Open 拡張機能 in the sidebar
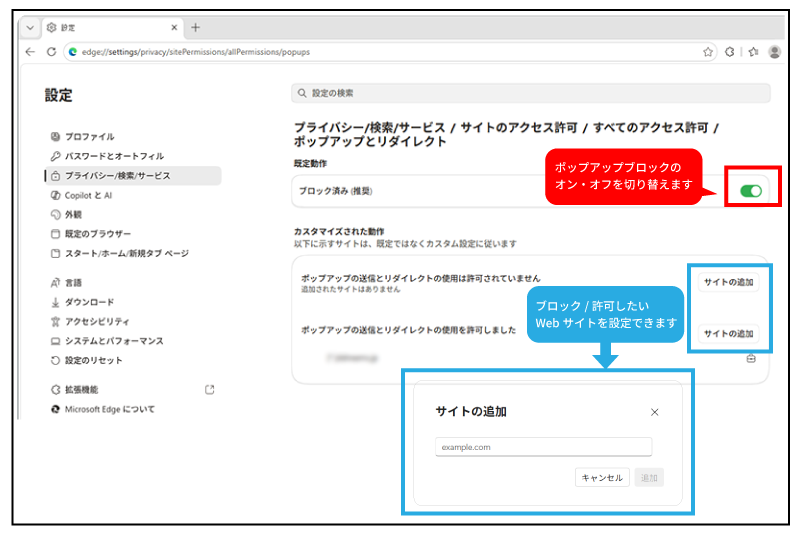The height and width of the screenshot is (534, 800). [x=133, y=390]
